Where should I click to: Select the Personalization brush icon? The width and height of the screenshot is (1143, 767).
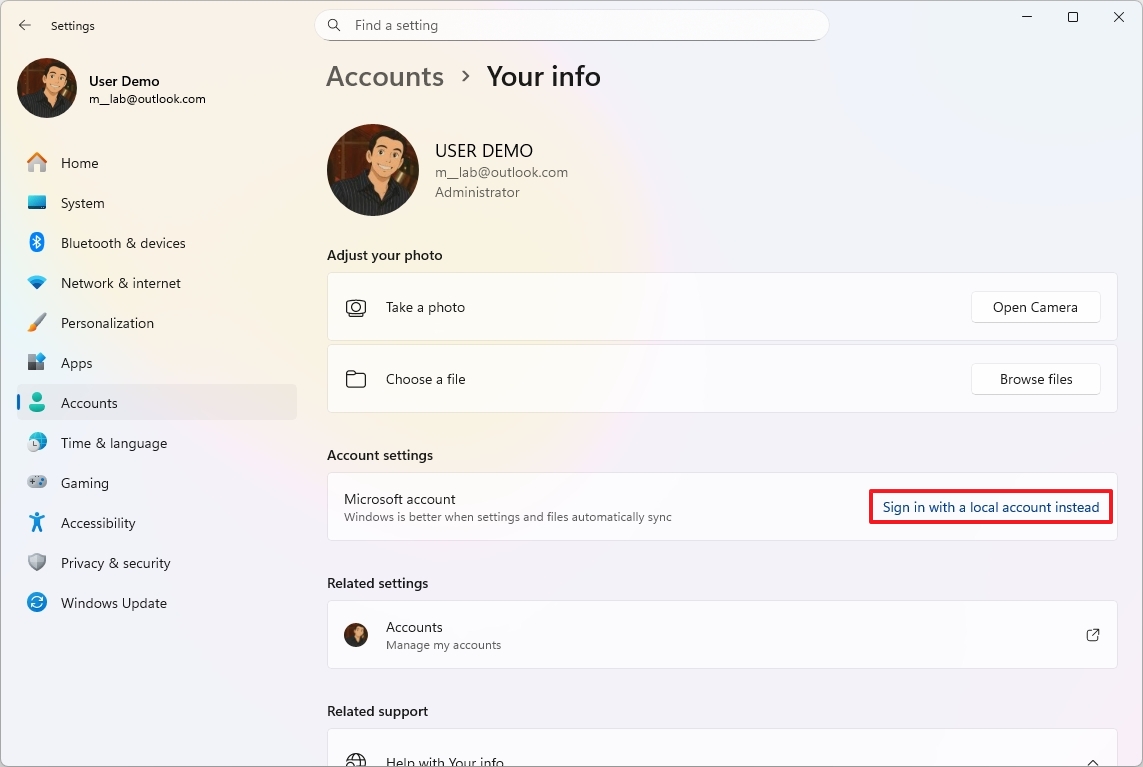pos(36,322)
